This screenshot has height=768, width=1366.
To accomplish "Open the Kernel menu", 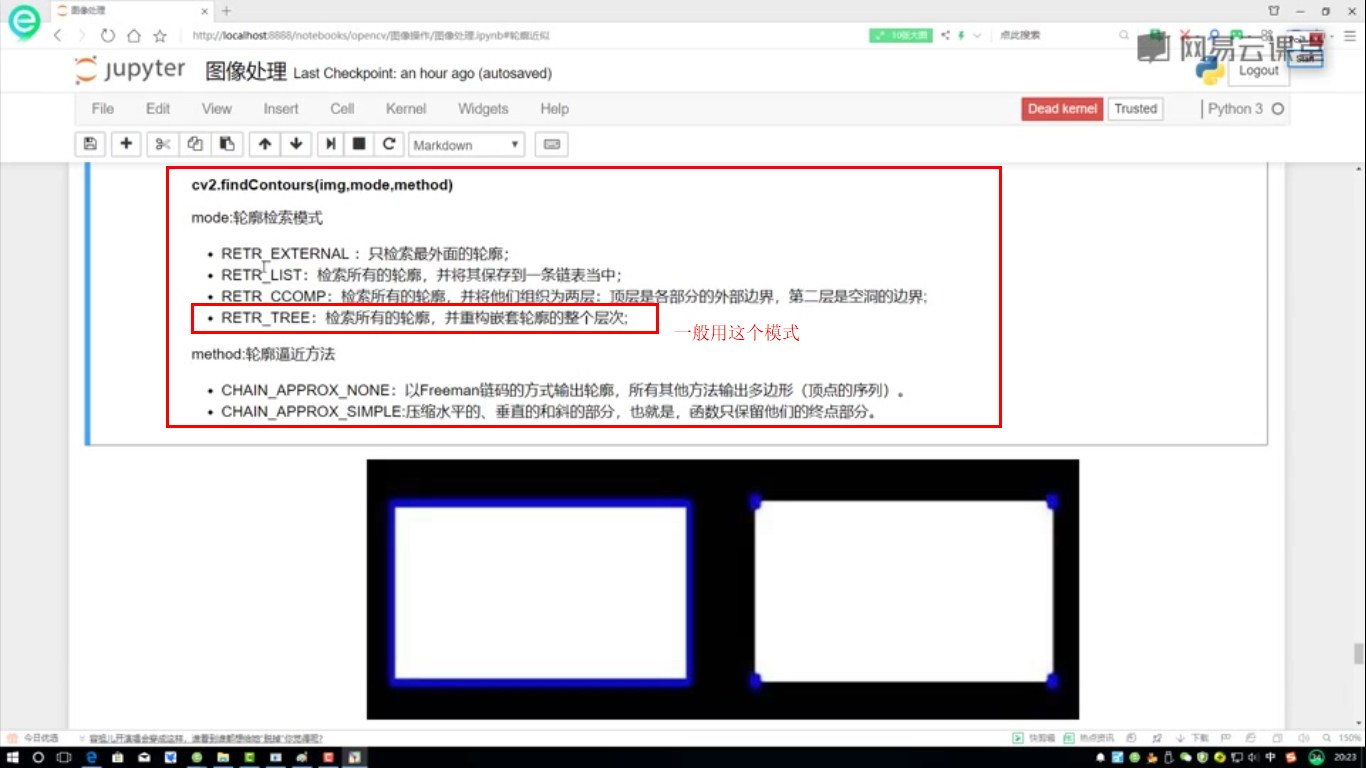I will (x=406, y=108).
